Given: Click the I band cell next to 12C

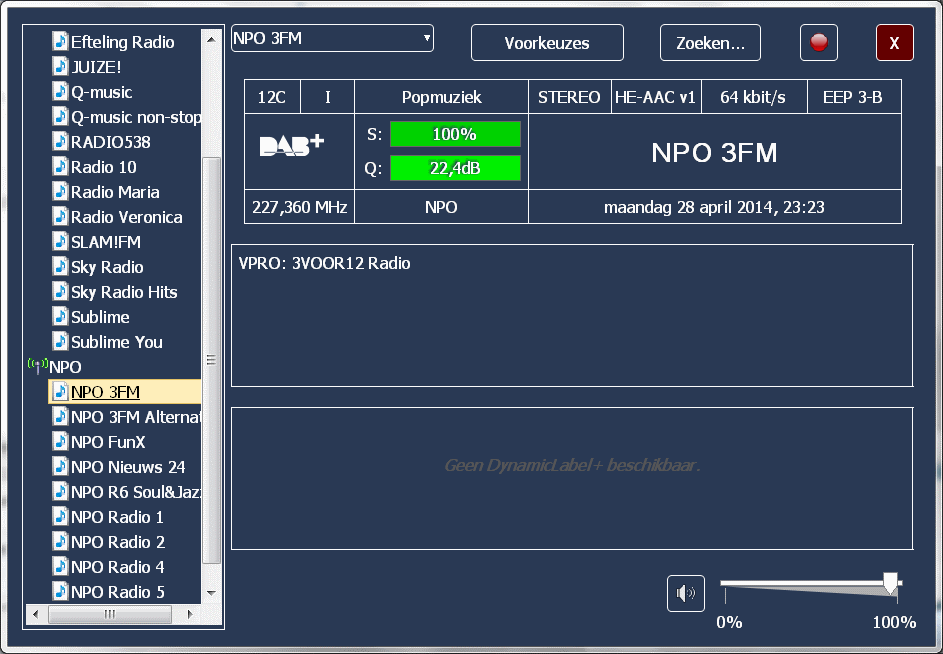Looking at the screenshot, I should pyautogui.click(x=328, y=97).
